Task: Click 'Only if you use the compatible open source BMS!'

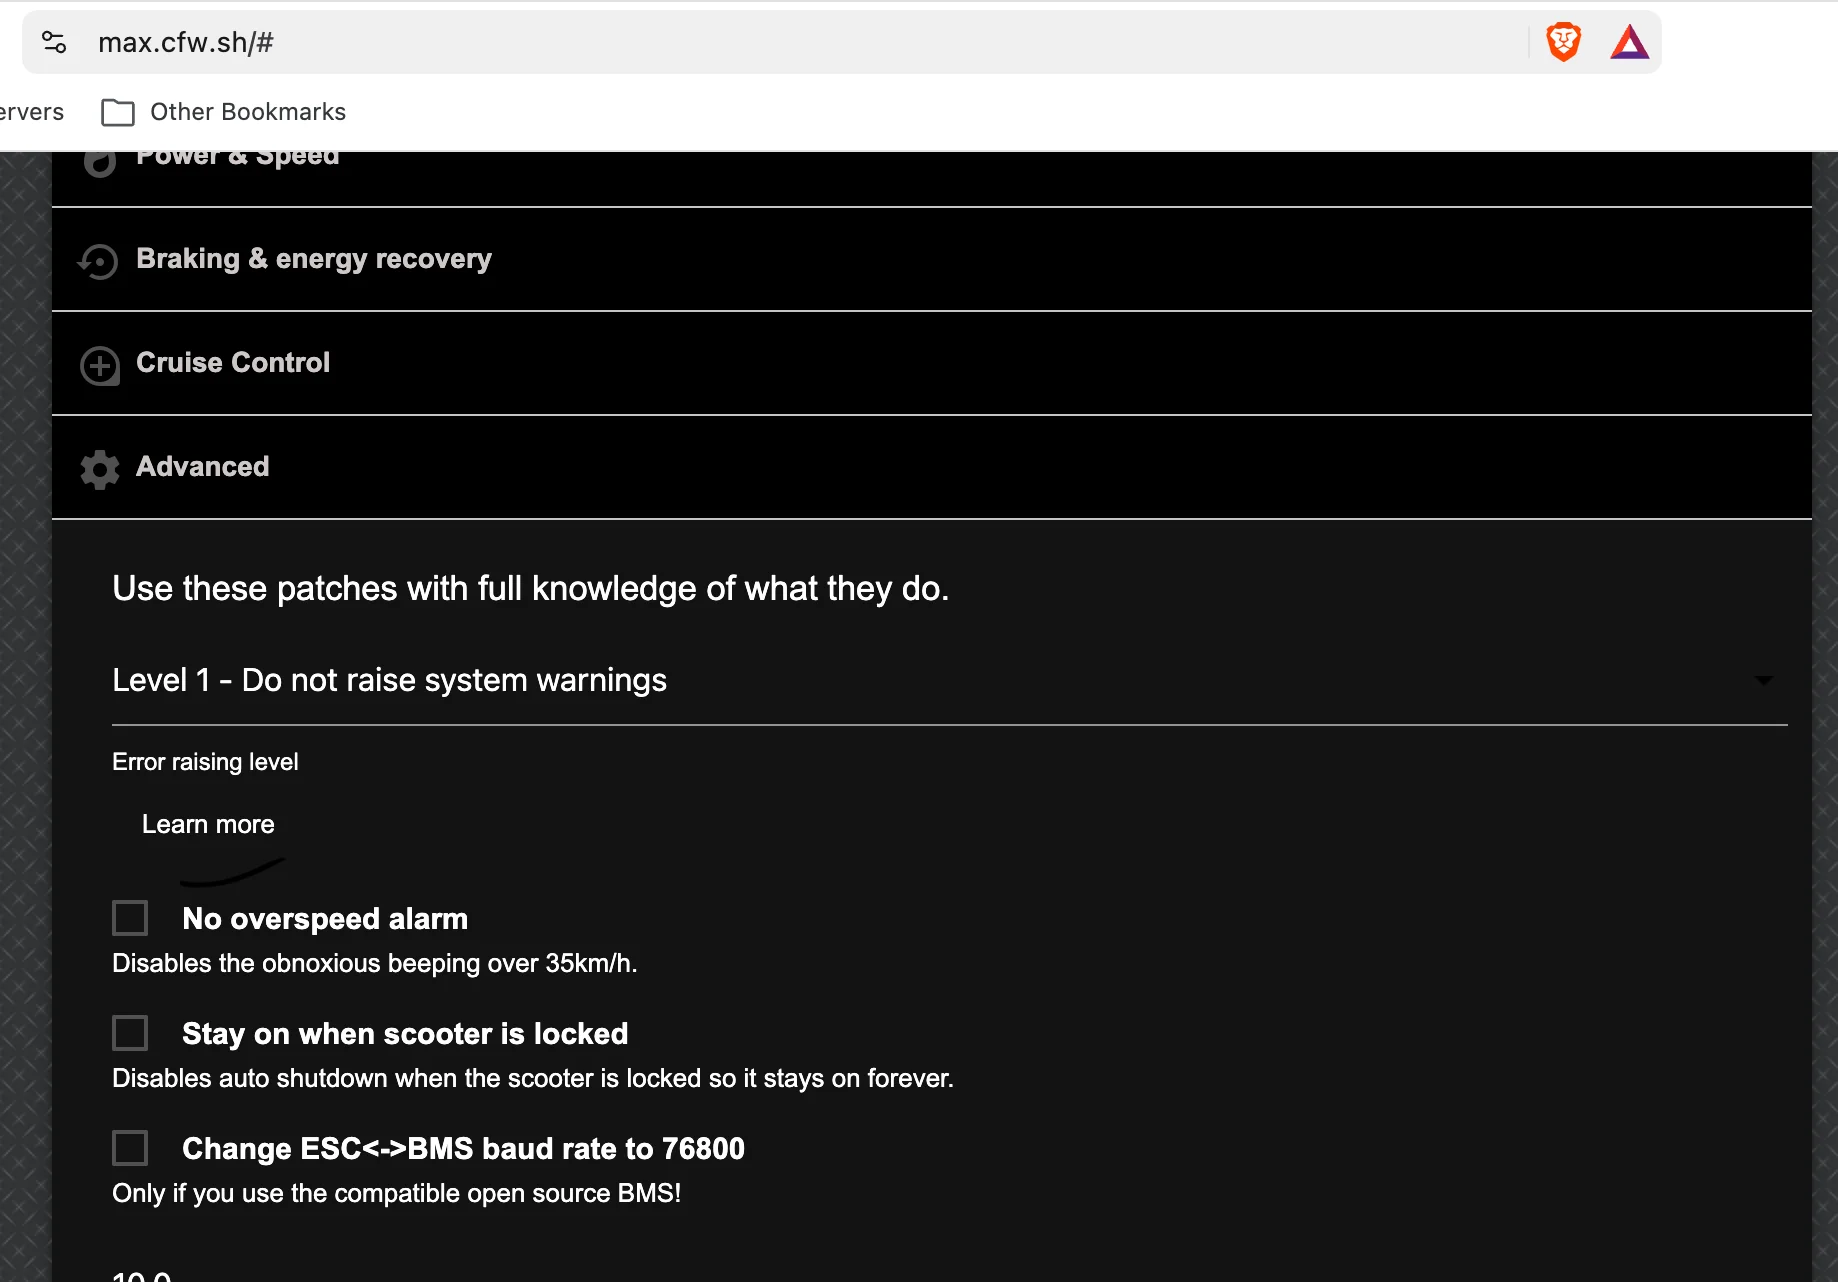Action: tap(396, 1193)
